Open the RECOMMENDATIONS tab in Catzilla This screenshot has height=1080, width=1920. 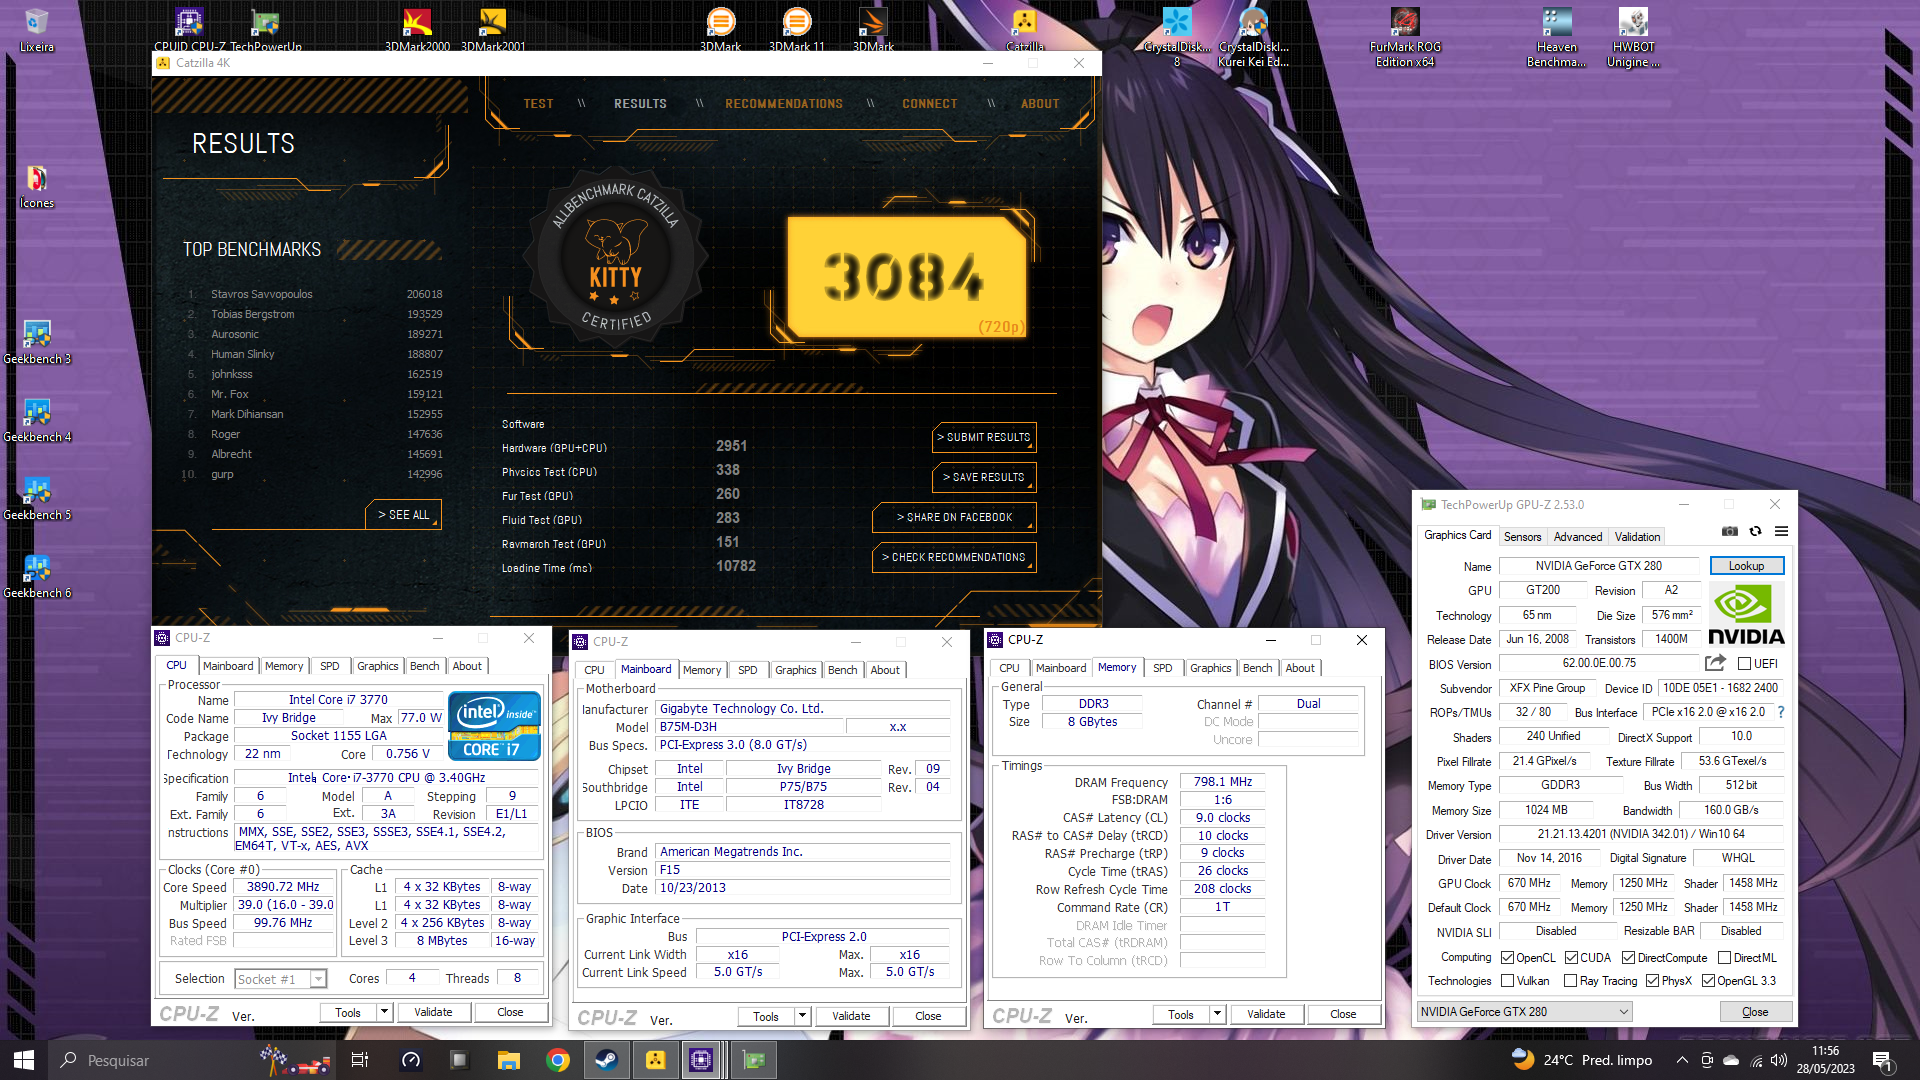tap(784, 104)
